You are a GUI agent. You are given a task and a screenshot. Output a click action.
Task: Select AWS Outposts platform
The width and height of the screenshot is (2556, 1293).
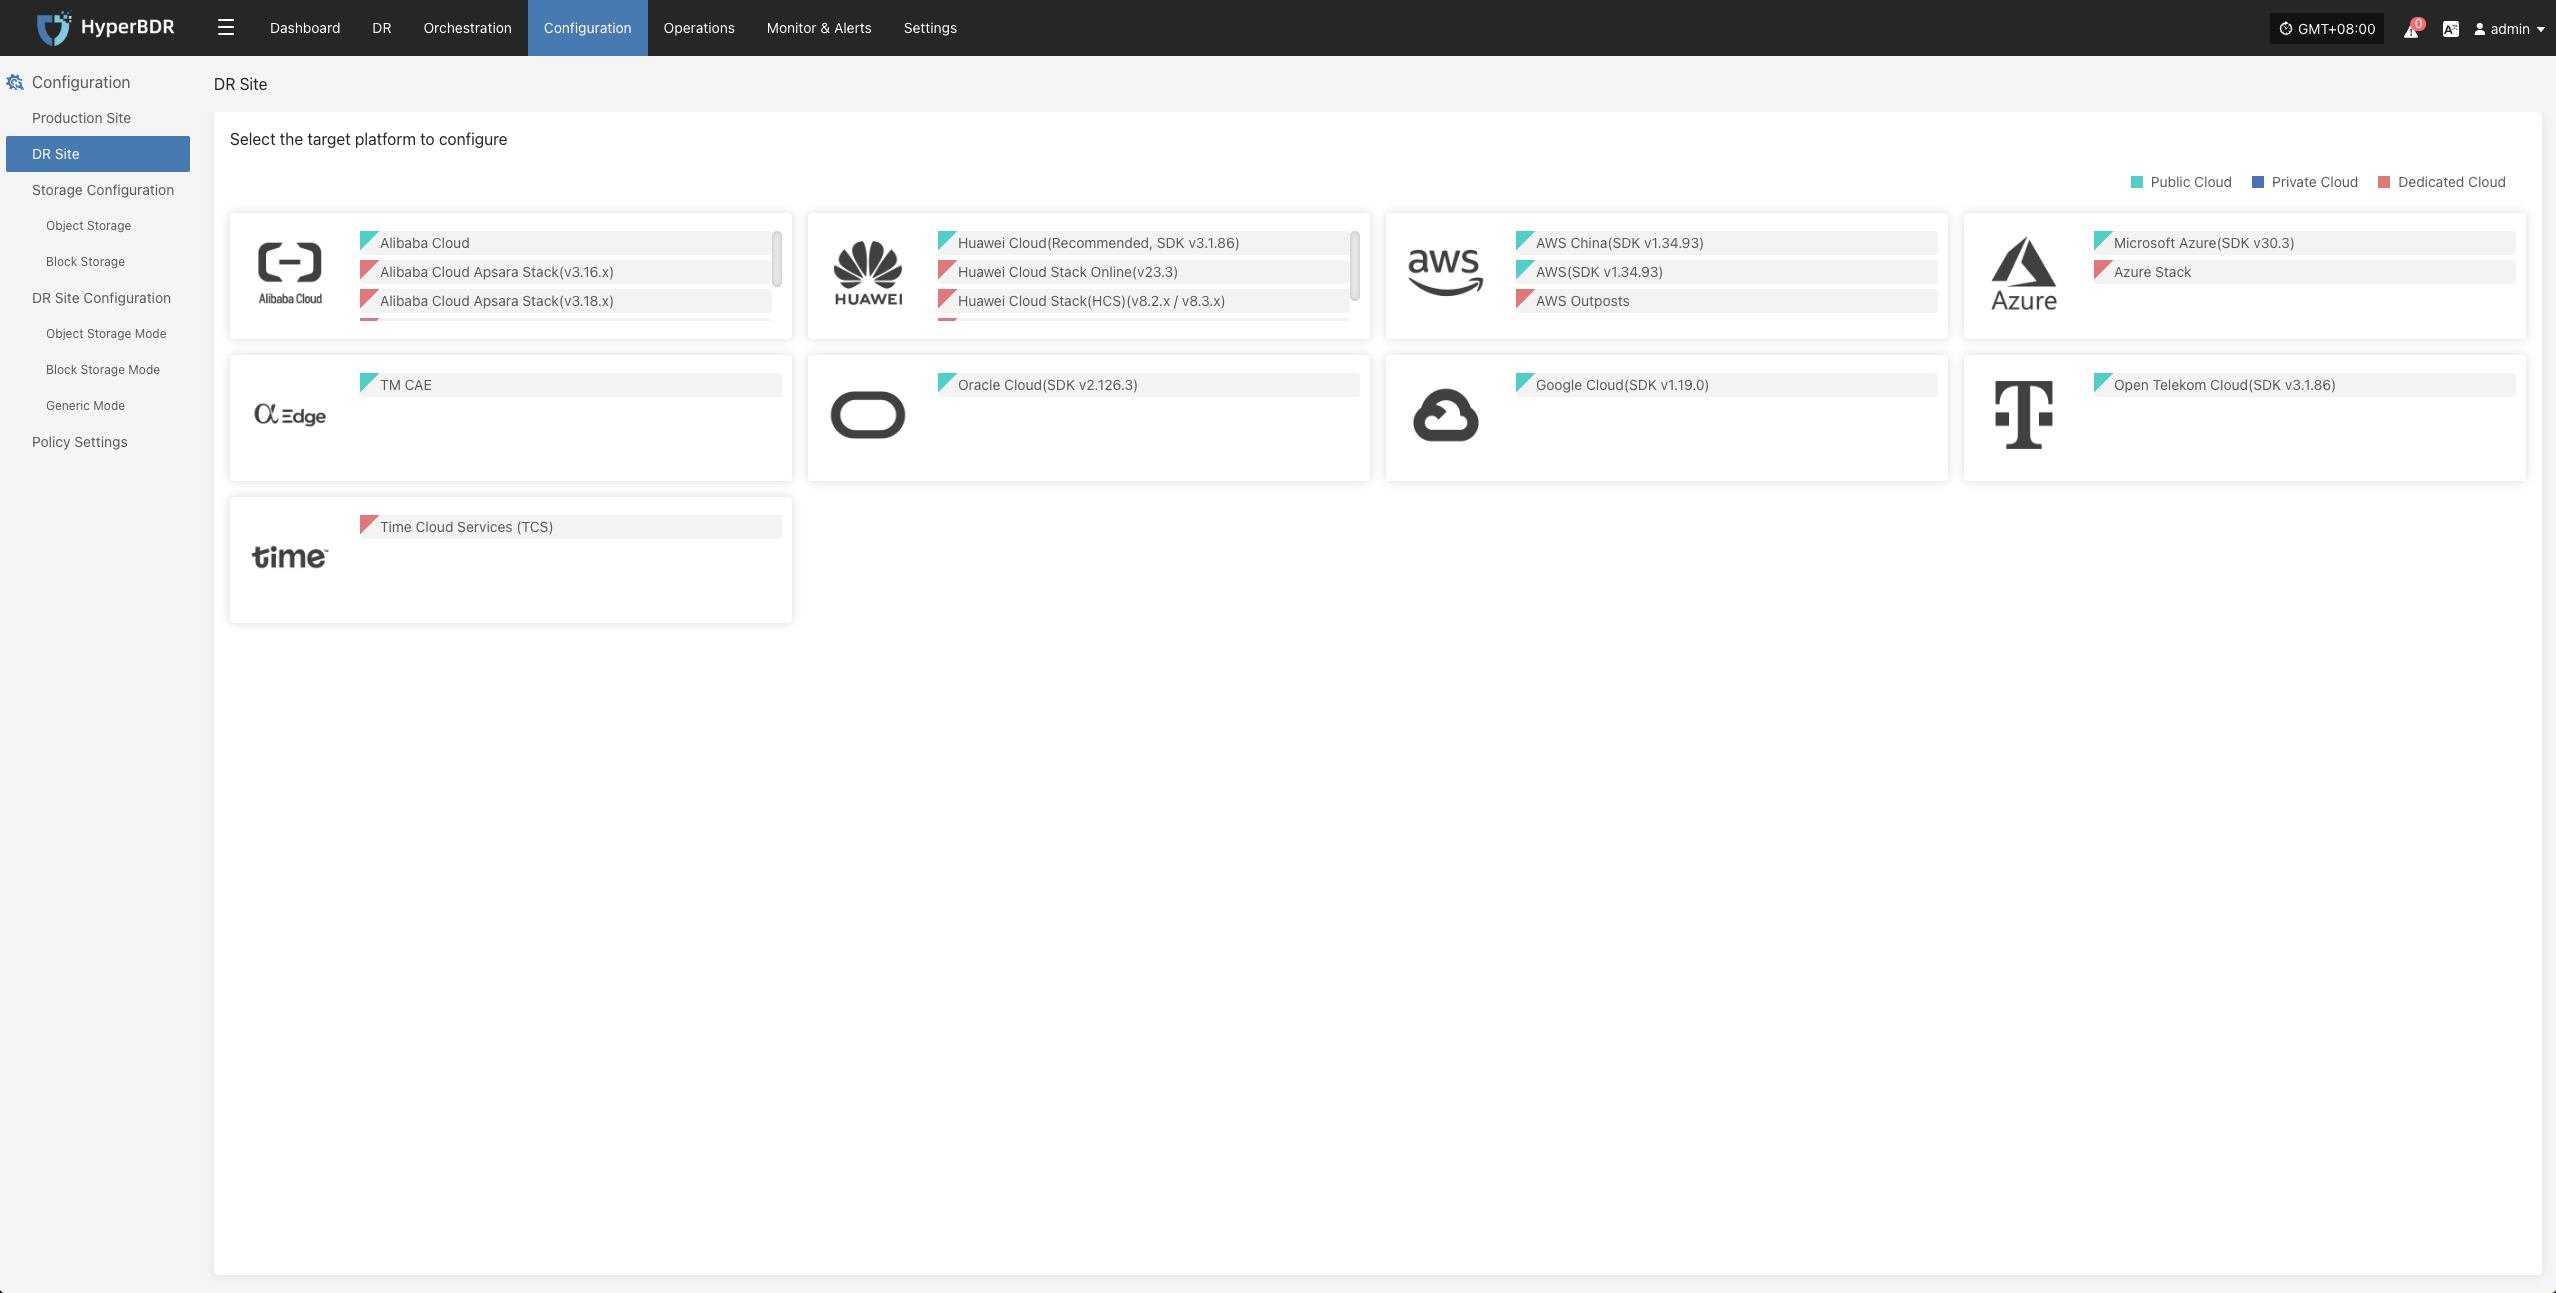(x=1727, y=301)
